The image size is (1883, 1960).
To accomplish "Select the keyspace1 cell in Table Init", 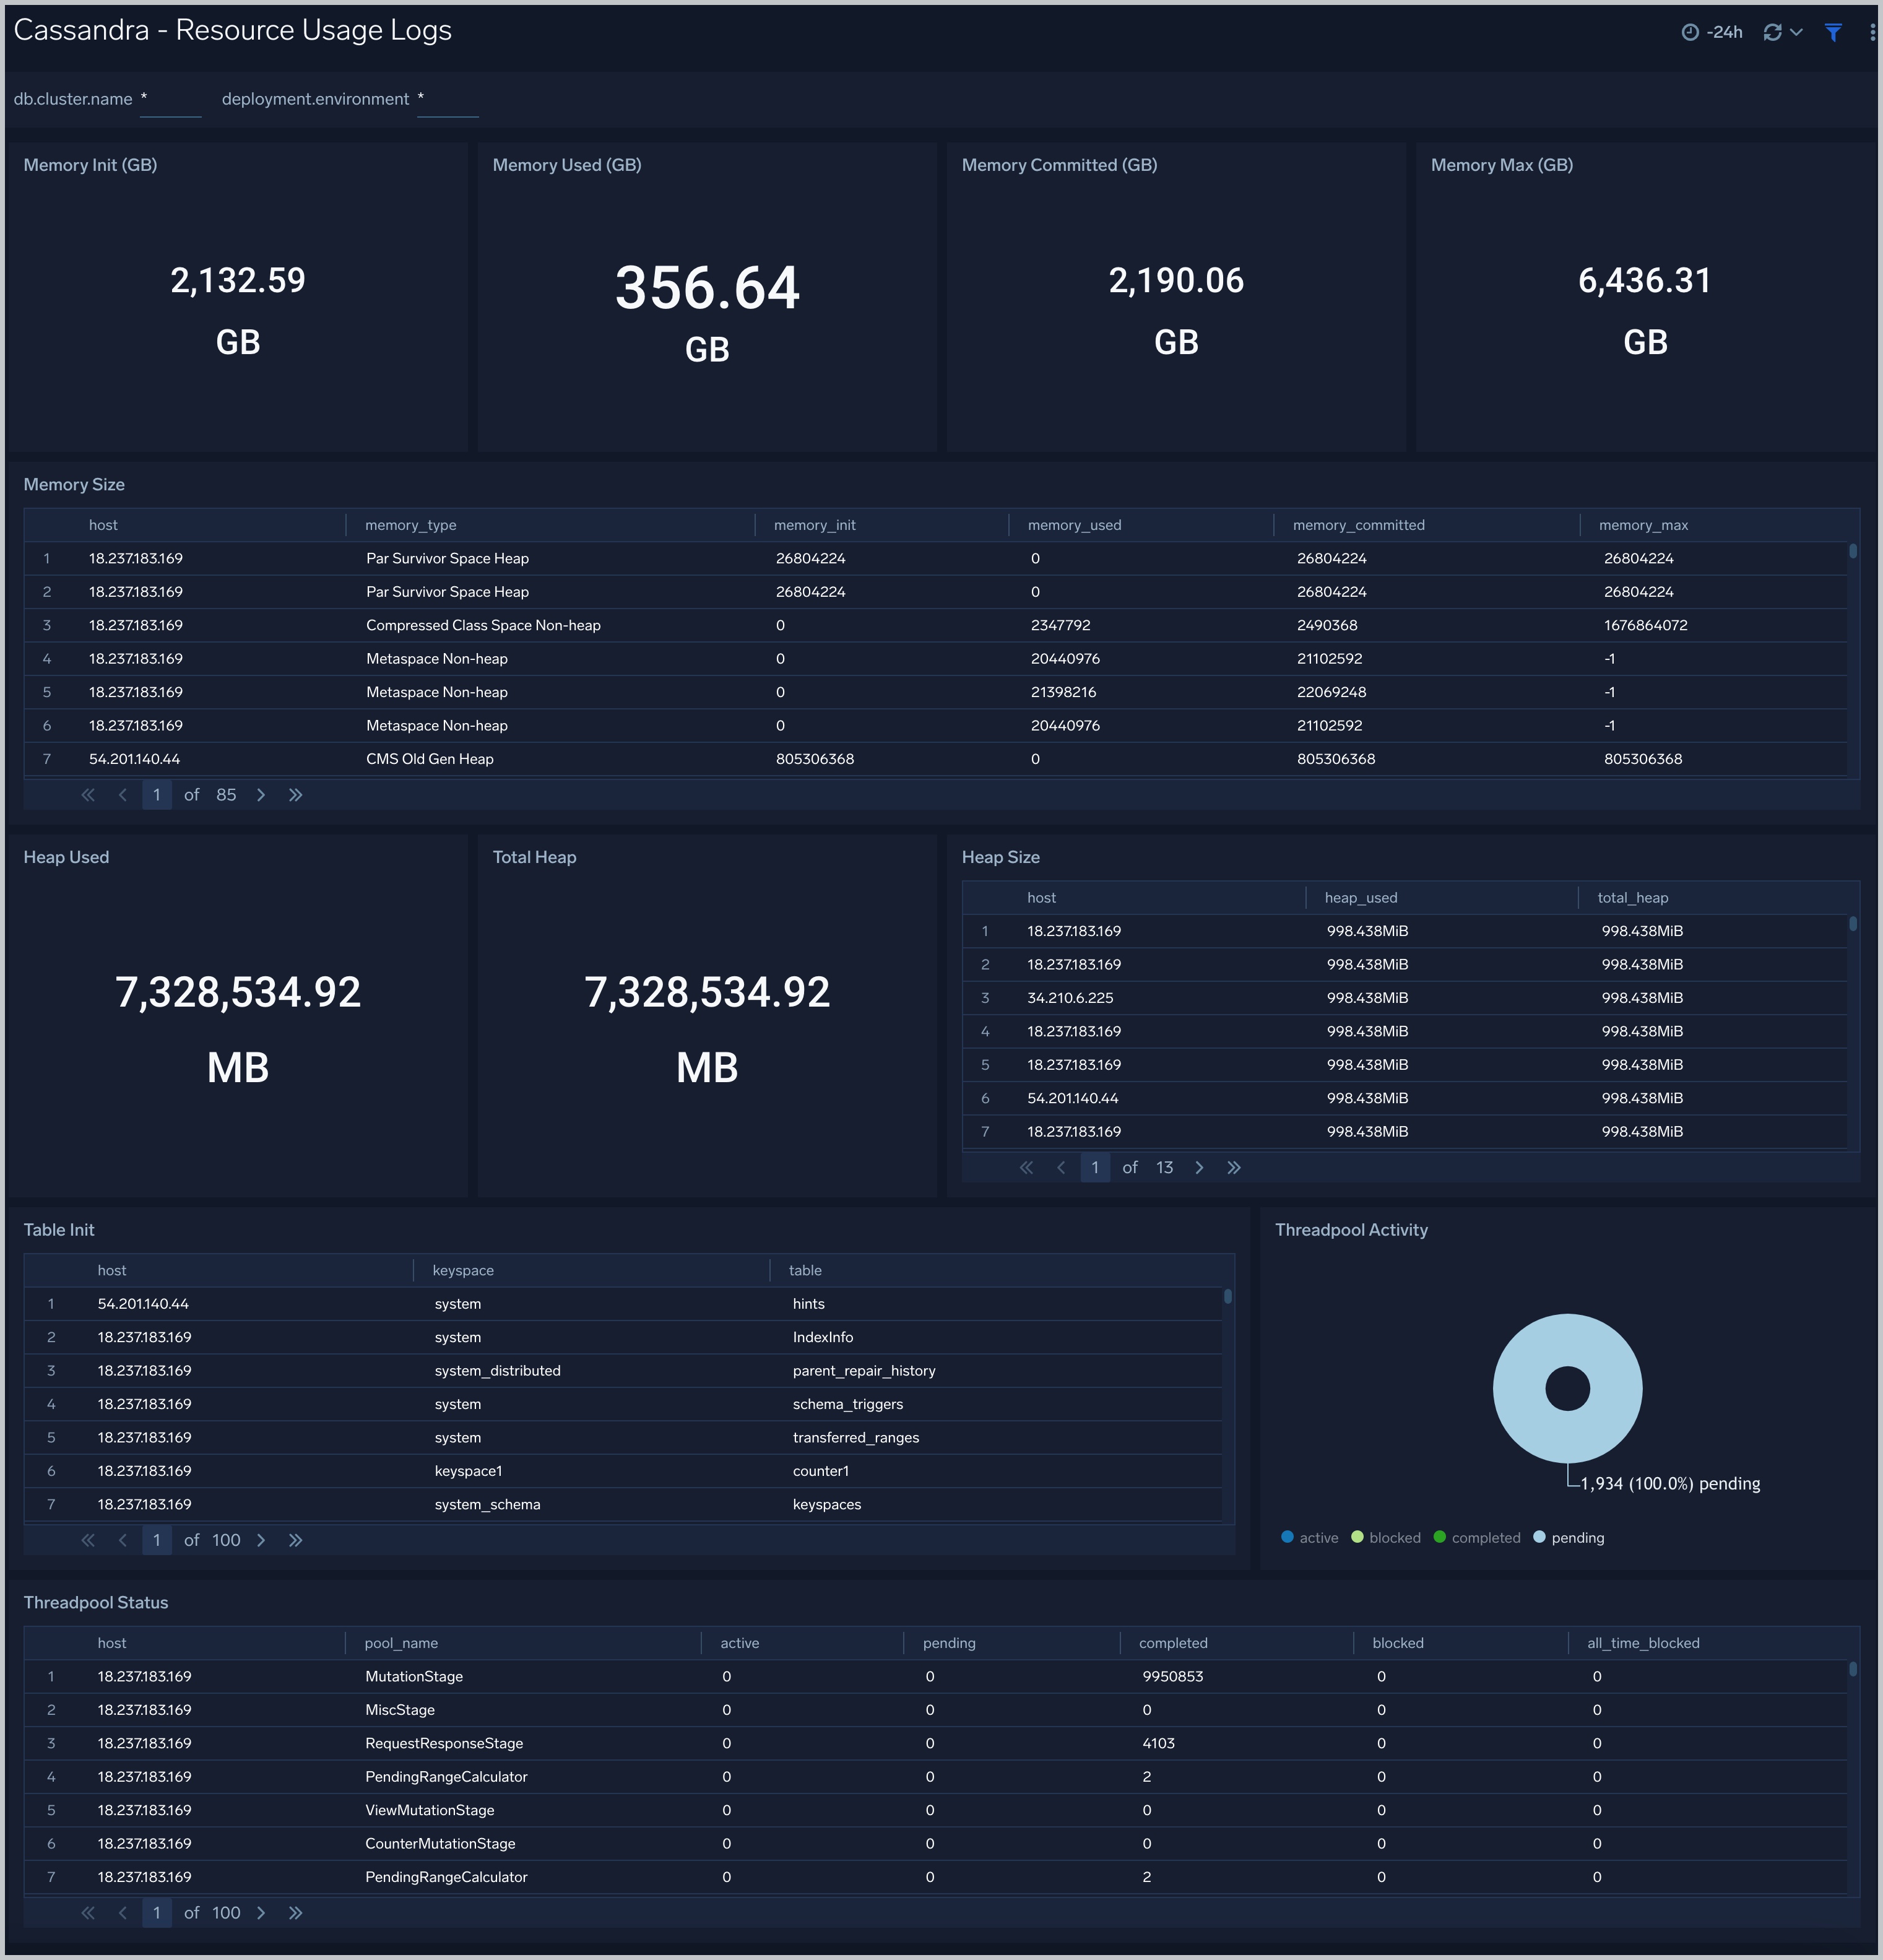I will (x=468, y=1471).
